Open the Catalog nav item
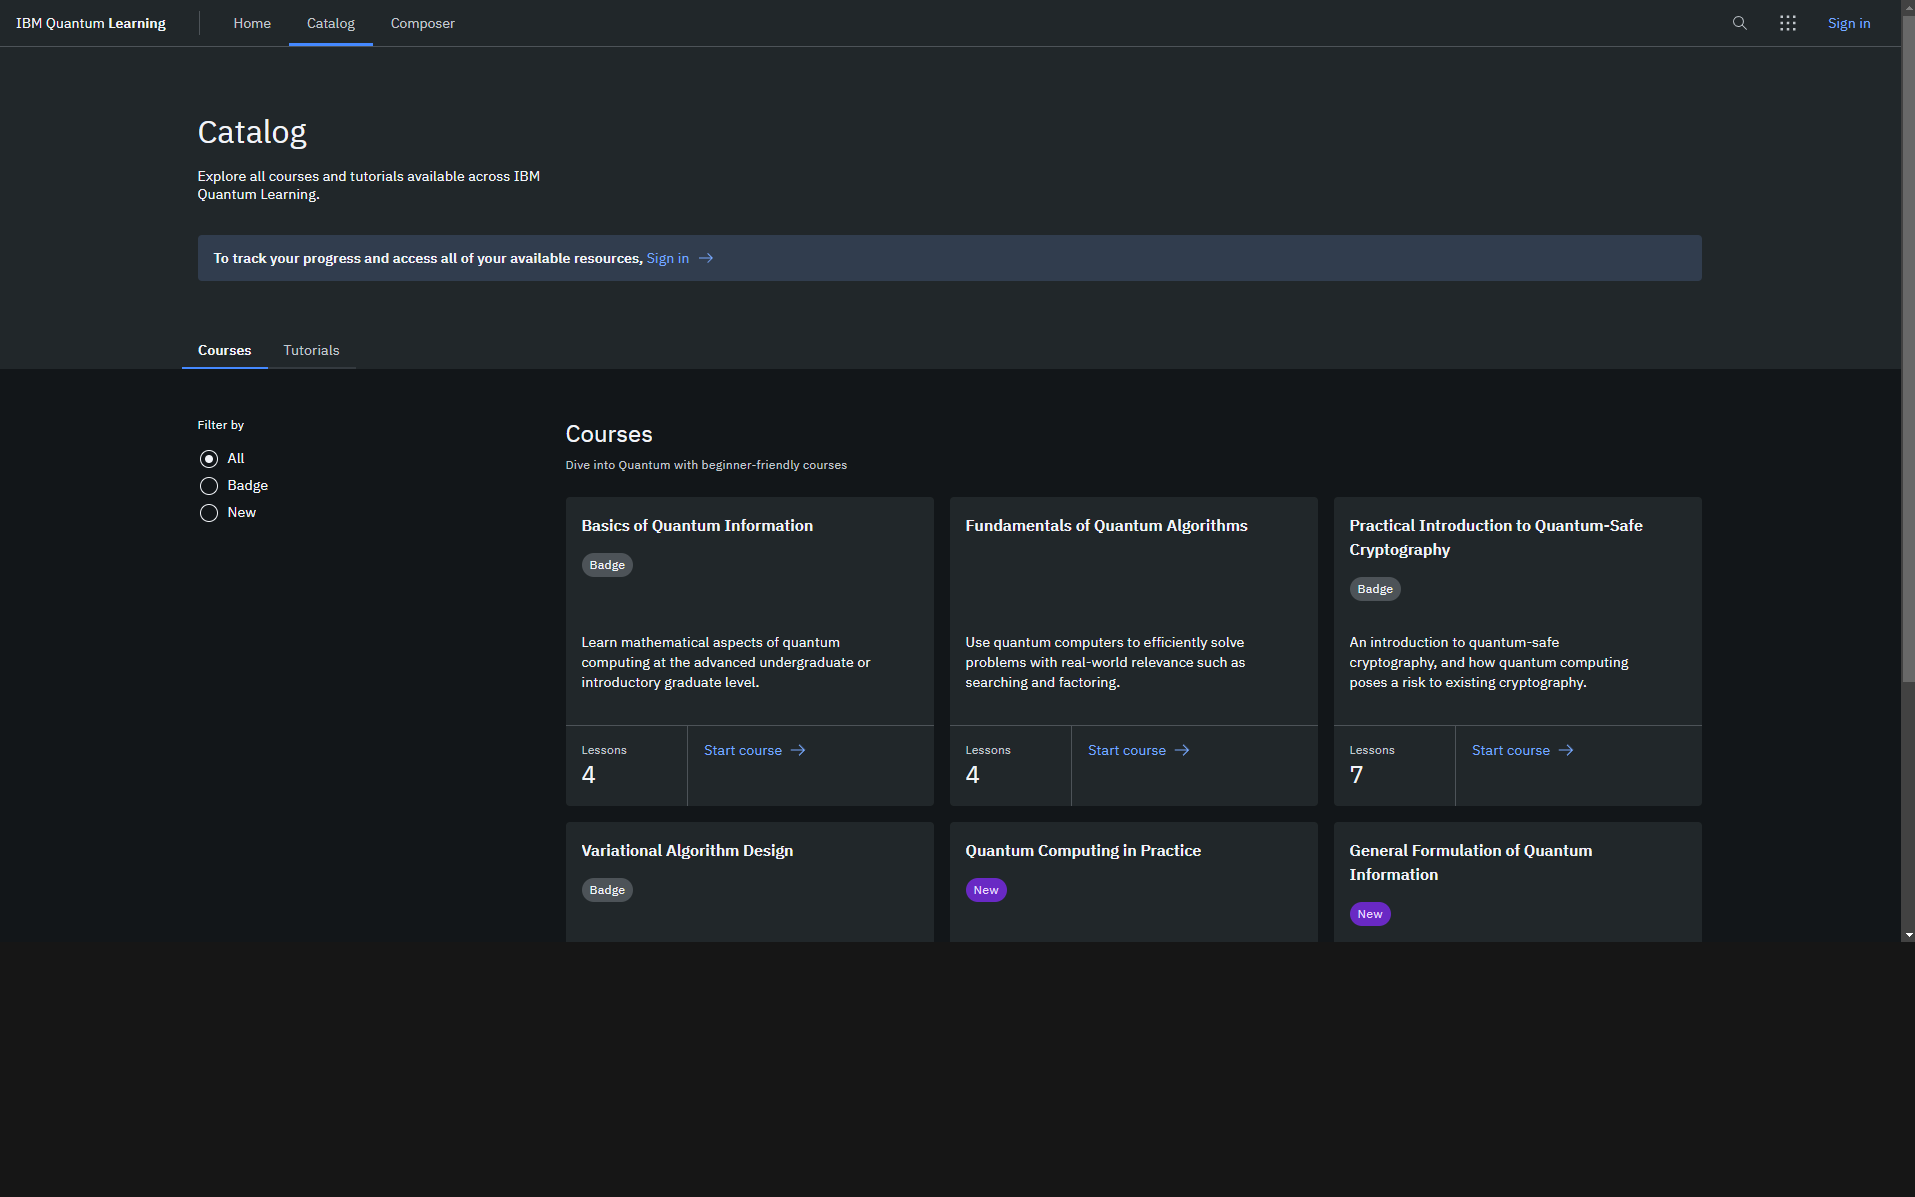1915x1197 pixels. tap(331, 23)
